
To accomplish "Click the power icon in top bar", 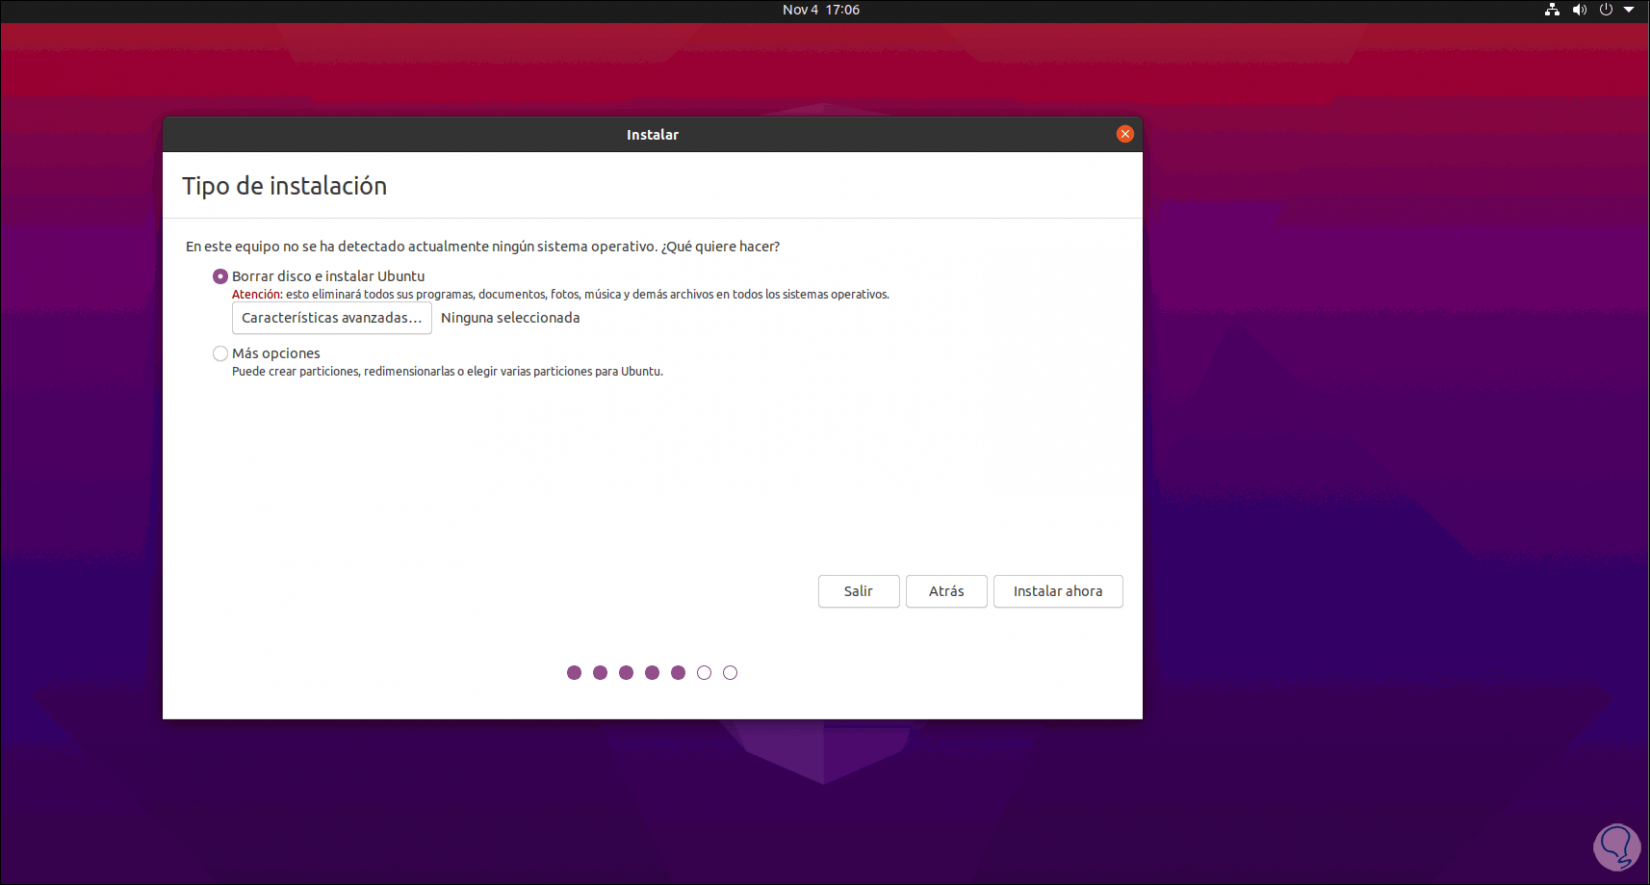I will 1606,10.
